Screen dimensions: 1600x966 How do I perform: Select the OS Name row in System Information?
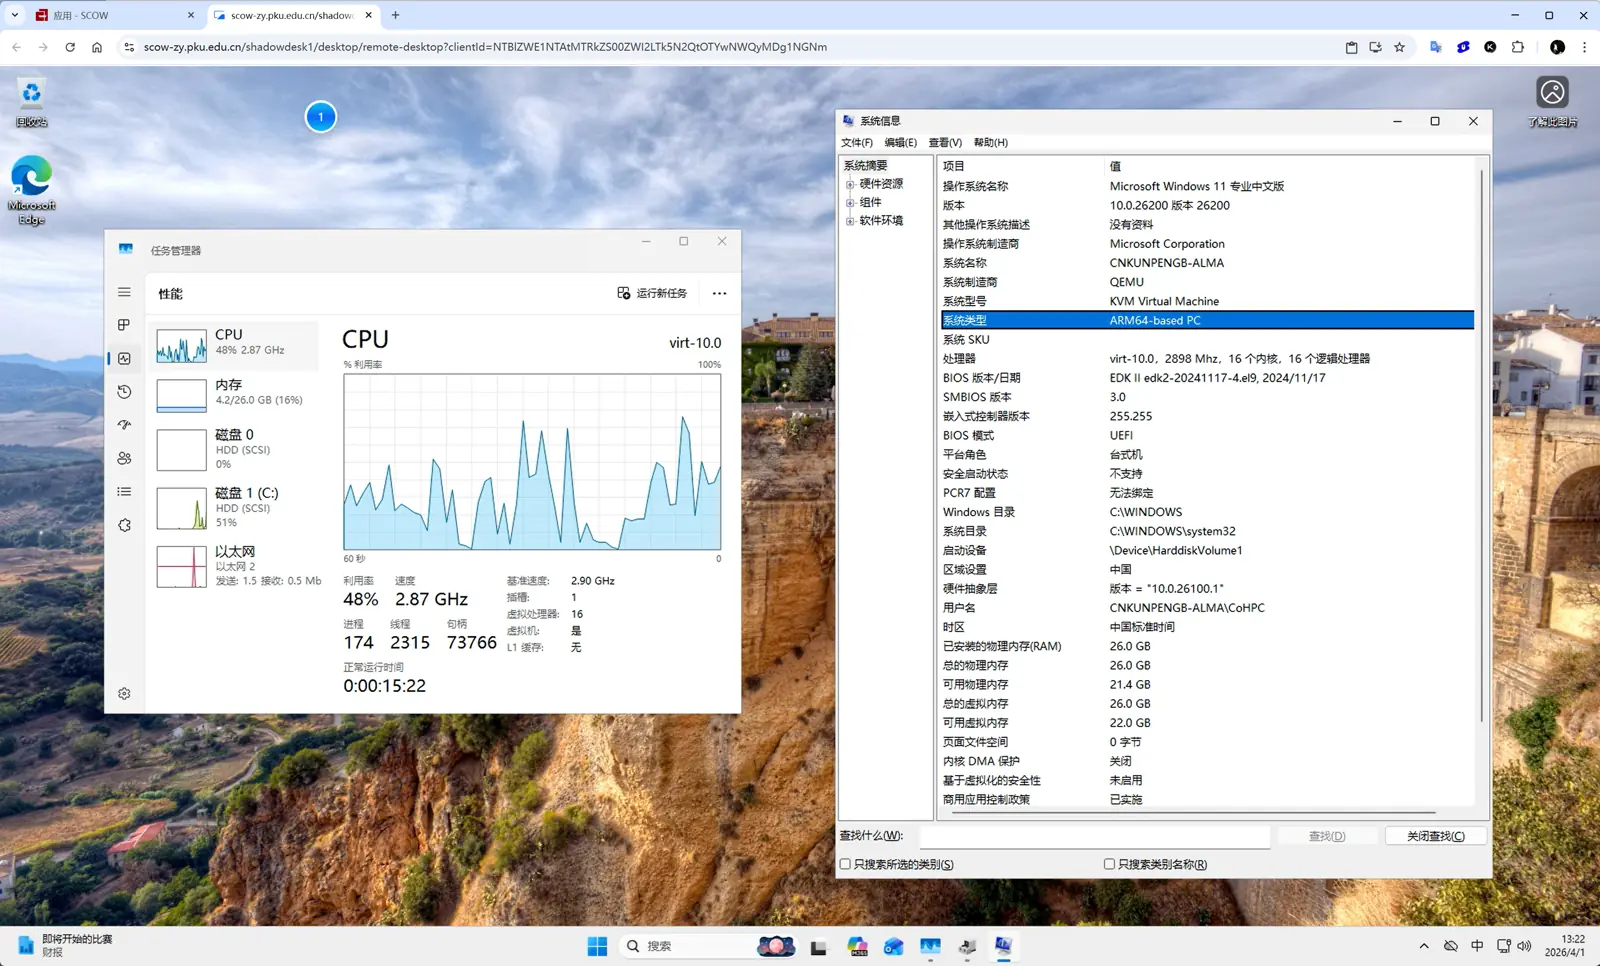(x=1207, y=186)
